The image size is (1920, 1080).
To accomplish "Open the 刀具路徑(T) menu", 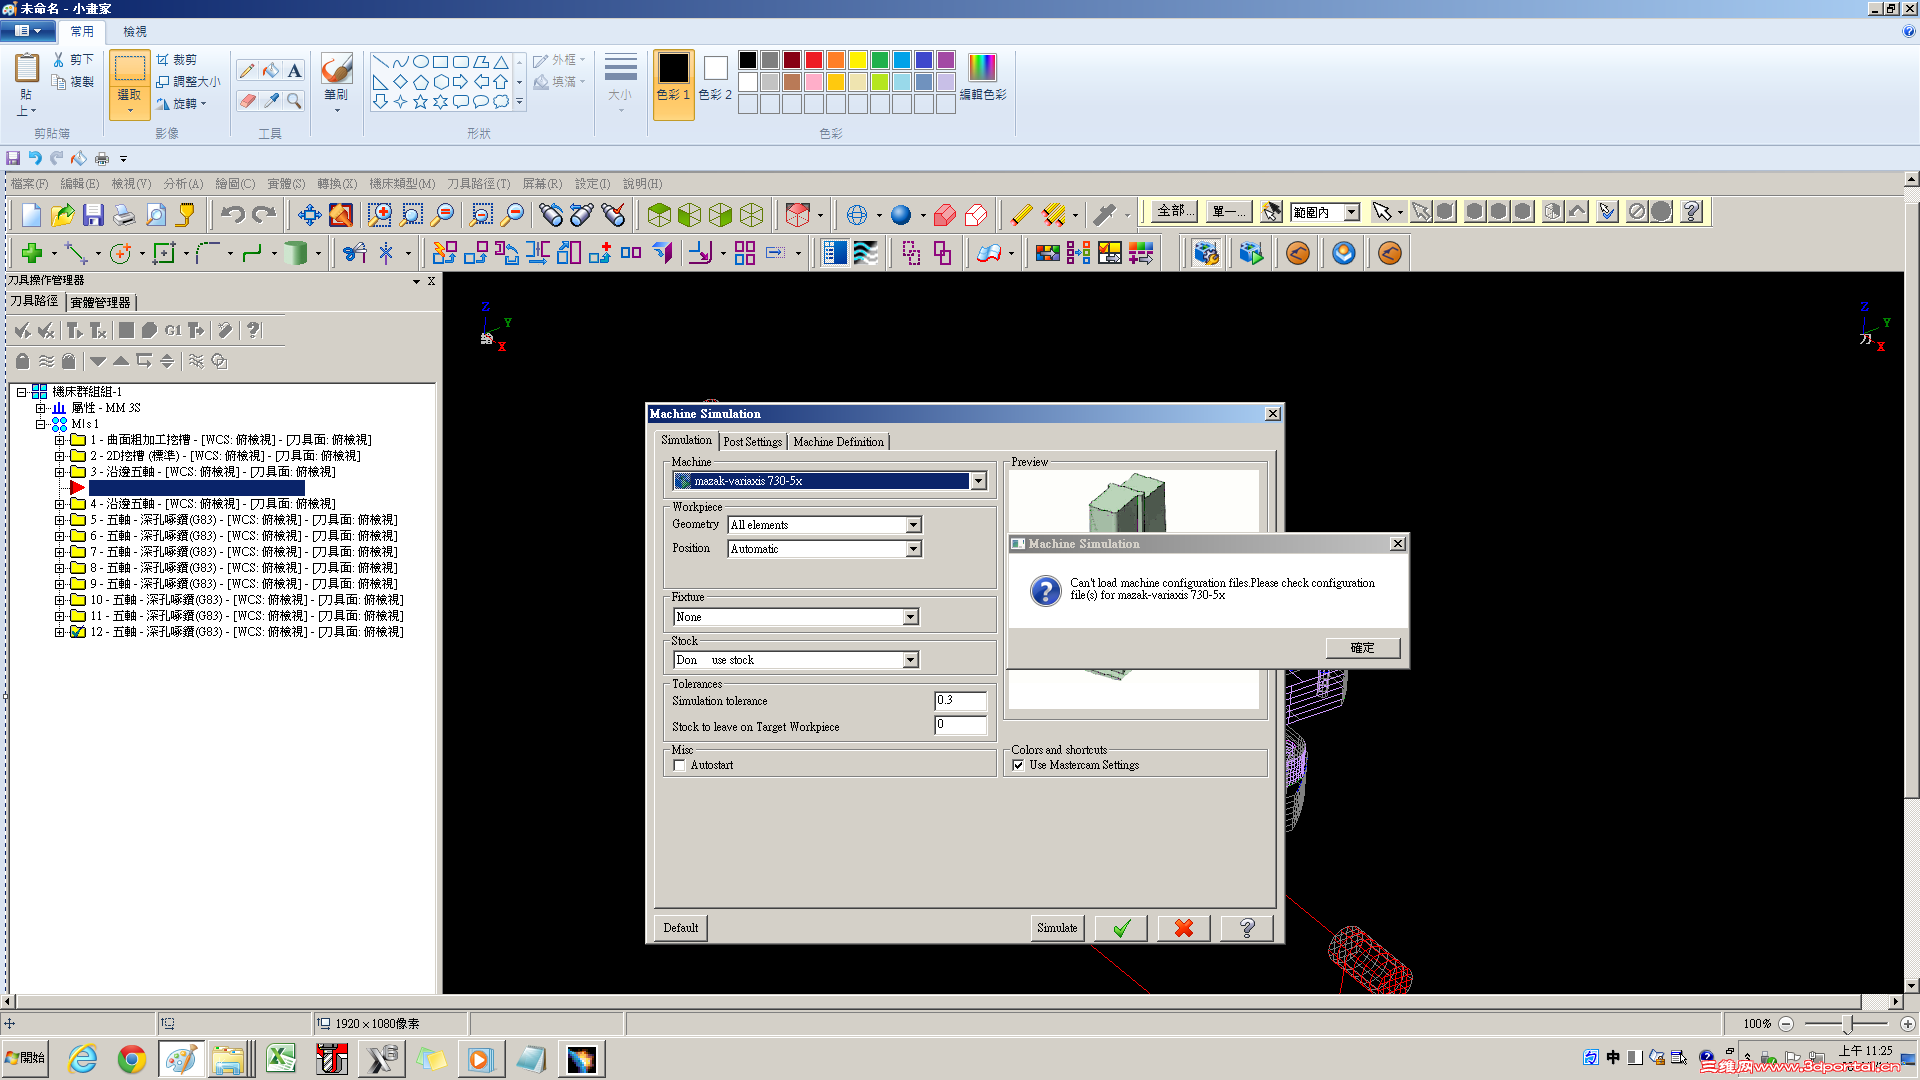I will click(478, 184).
